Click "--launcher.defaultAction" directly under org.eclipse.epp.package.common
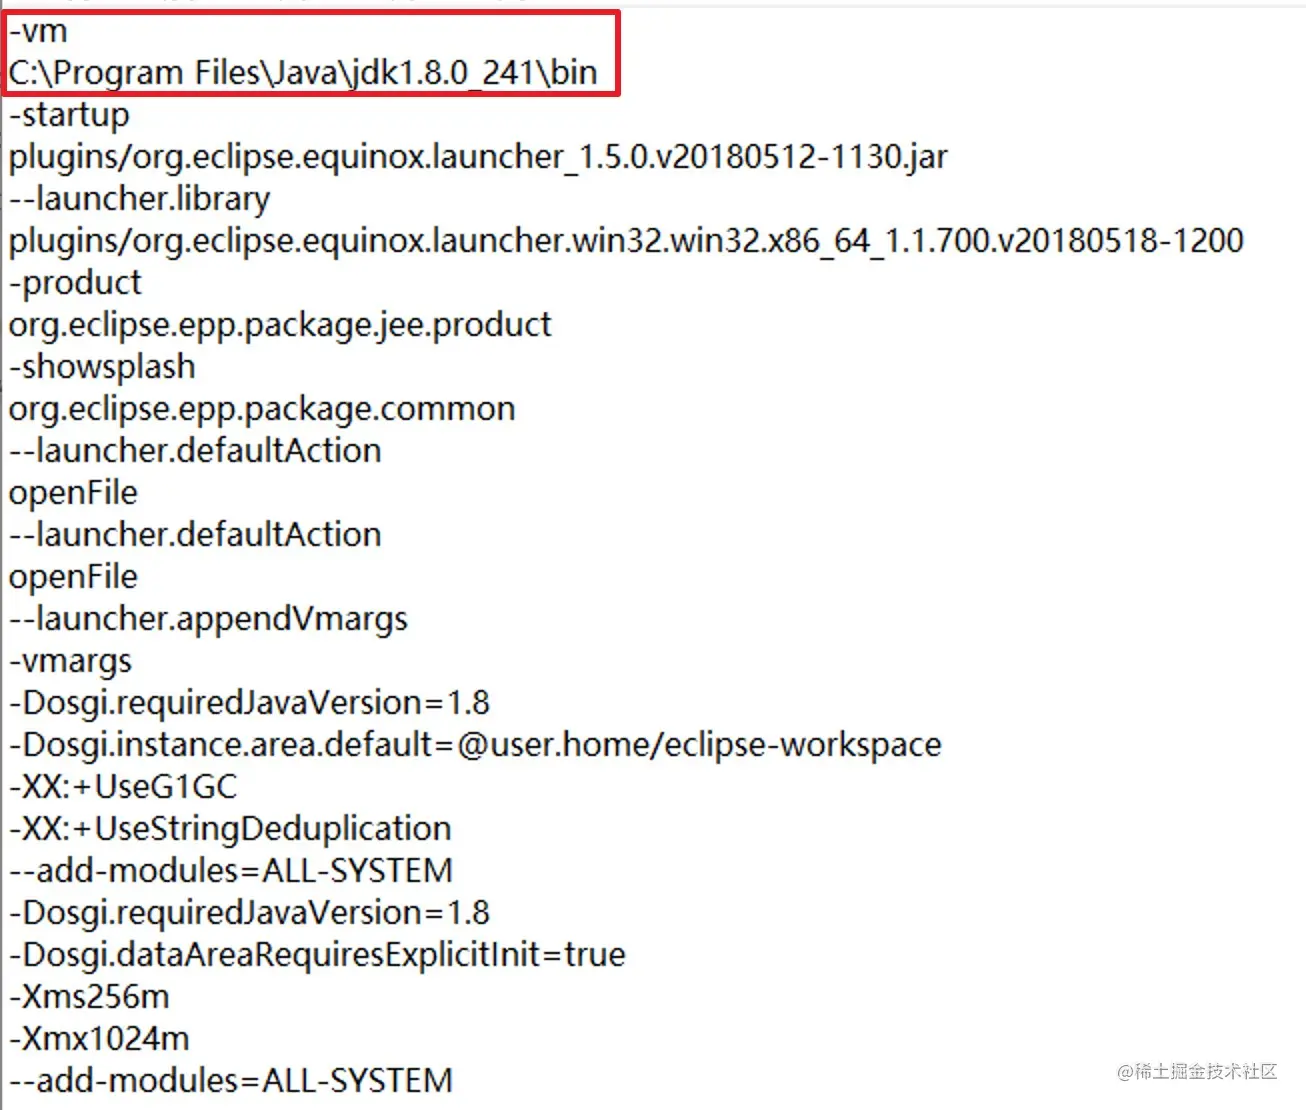 pos(195,451)
